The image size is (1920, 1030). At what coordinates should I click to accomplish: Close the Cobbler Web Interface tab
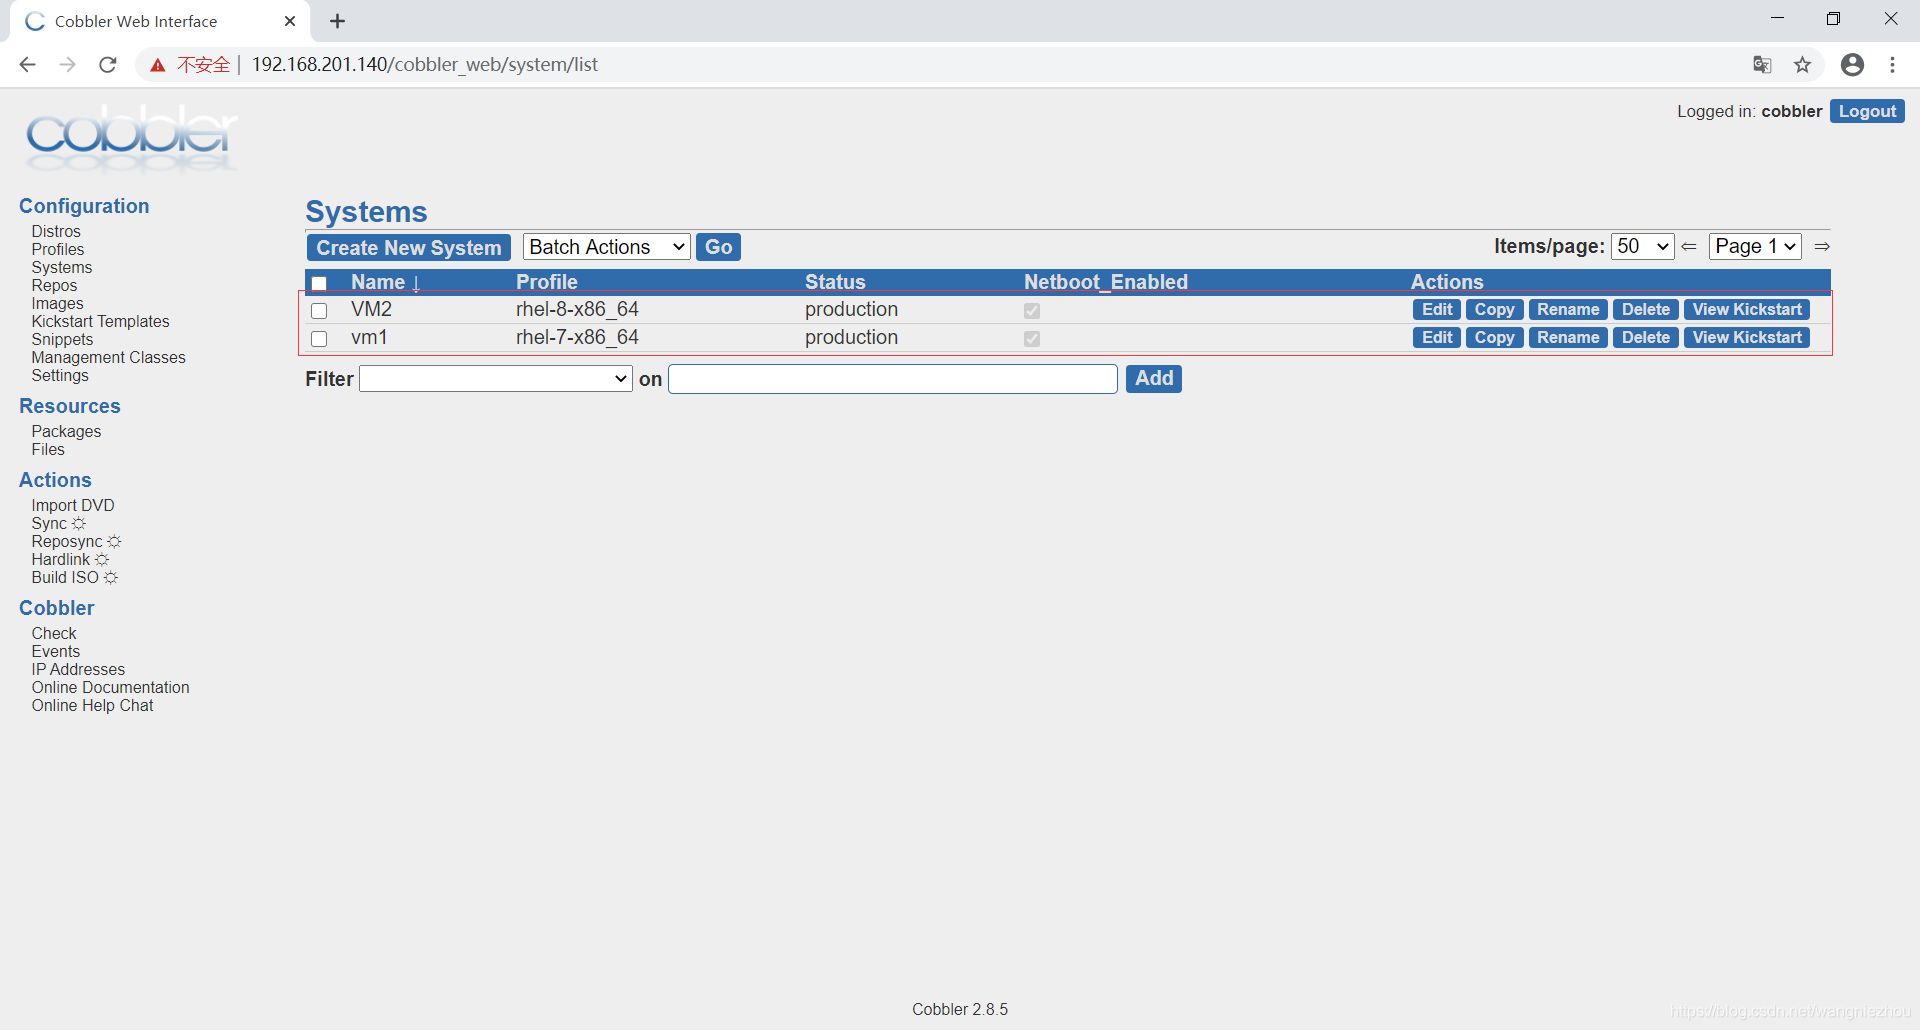point(290,21)
